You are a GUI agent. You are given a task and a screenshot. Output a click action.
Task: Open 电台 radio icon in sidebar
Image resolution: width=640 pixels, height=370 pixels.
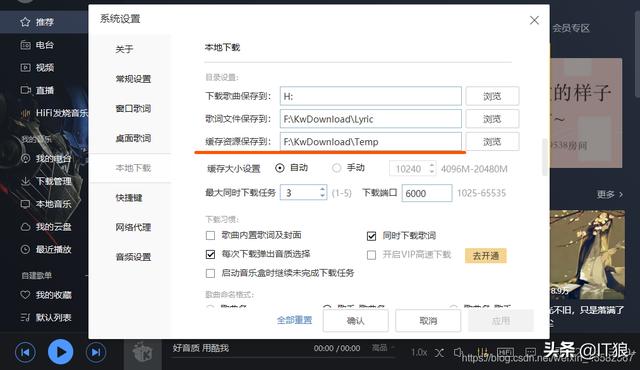(x=25, y=45)
